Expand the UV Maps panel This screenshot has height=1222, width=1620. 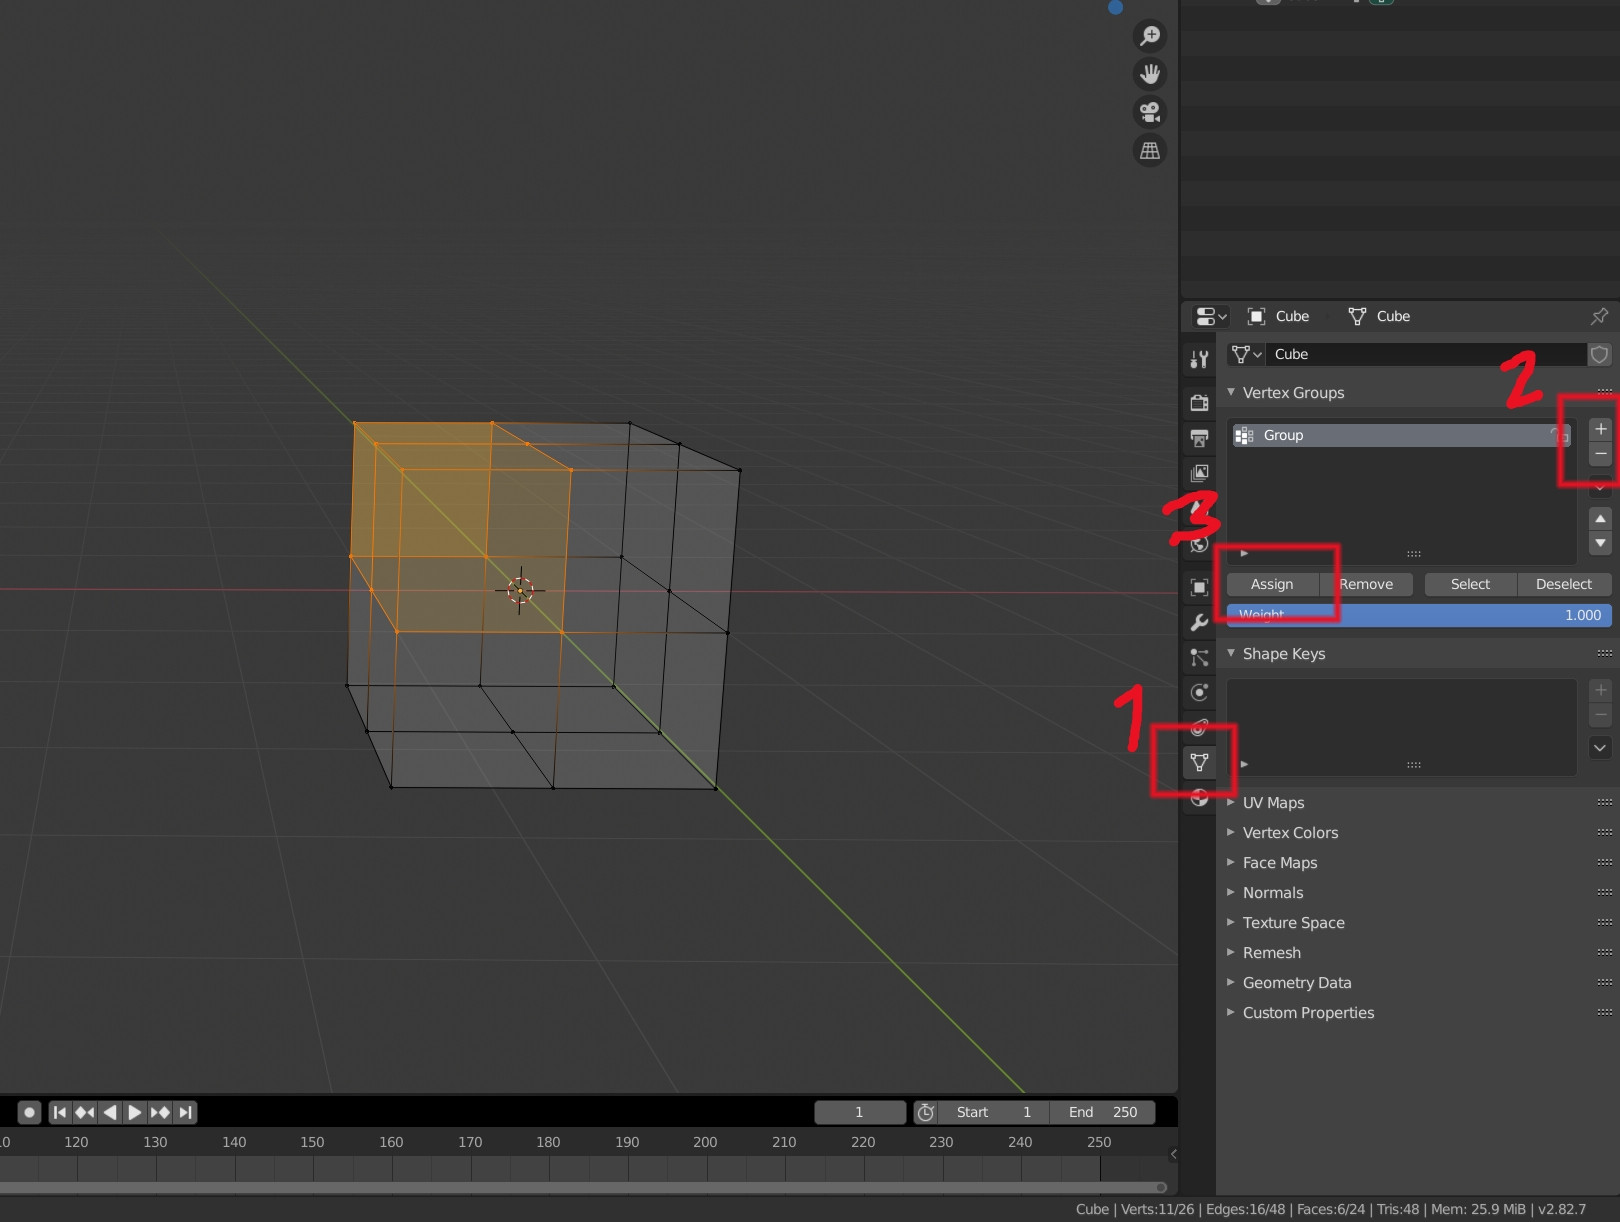pos(1273,802)
